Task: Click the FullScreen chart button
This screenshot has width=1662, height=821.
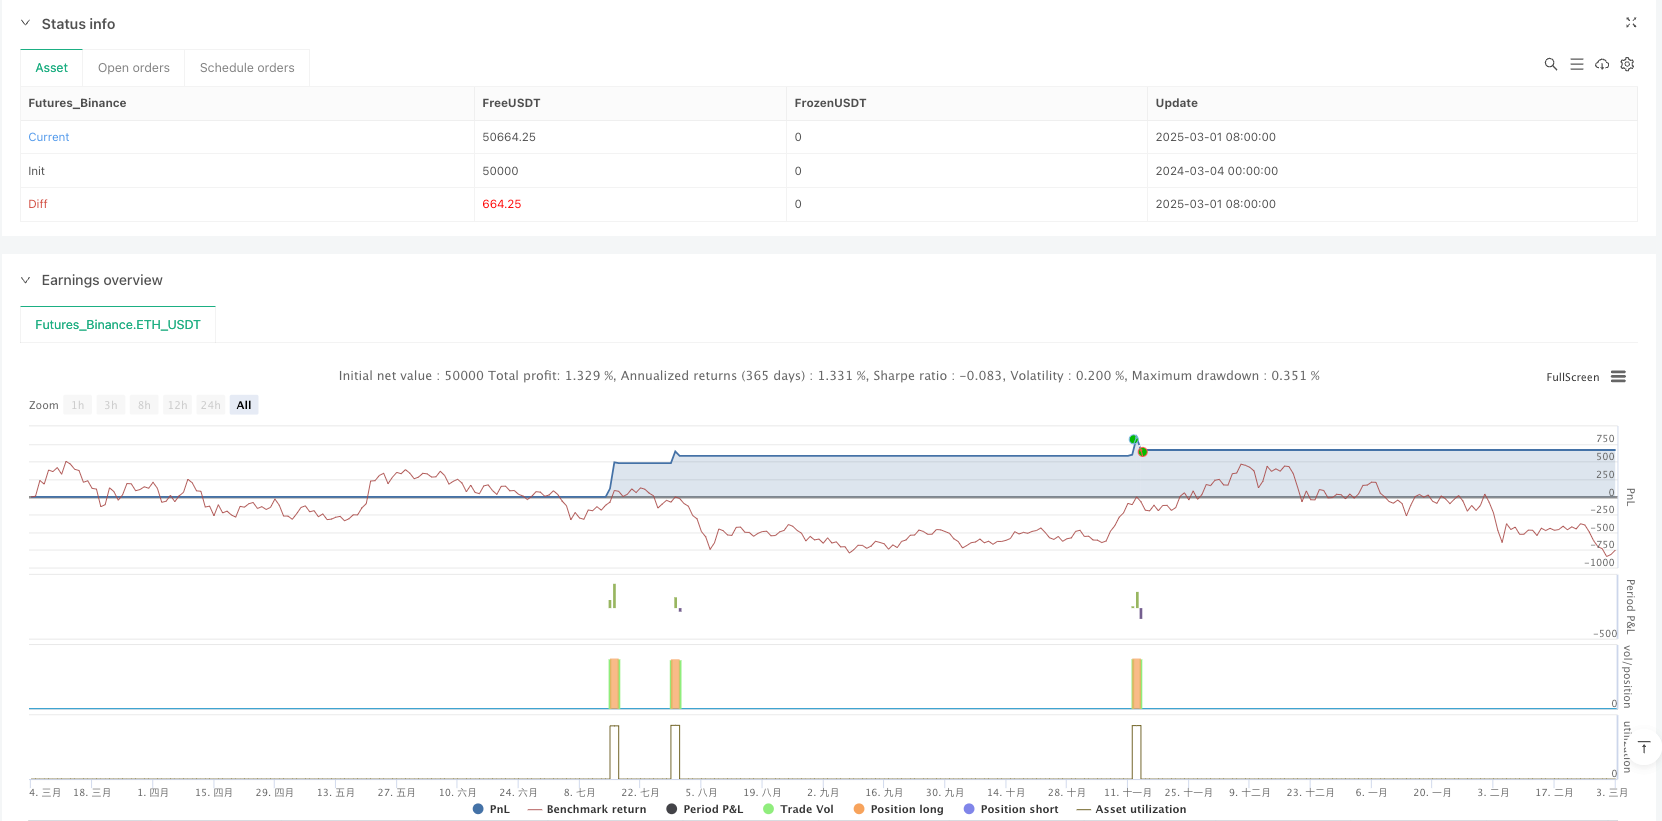Action: tap(1573, 377)
